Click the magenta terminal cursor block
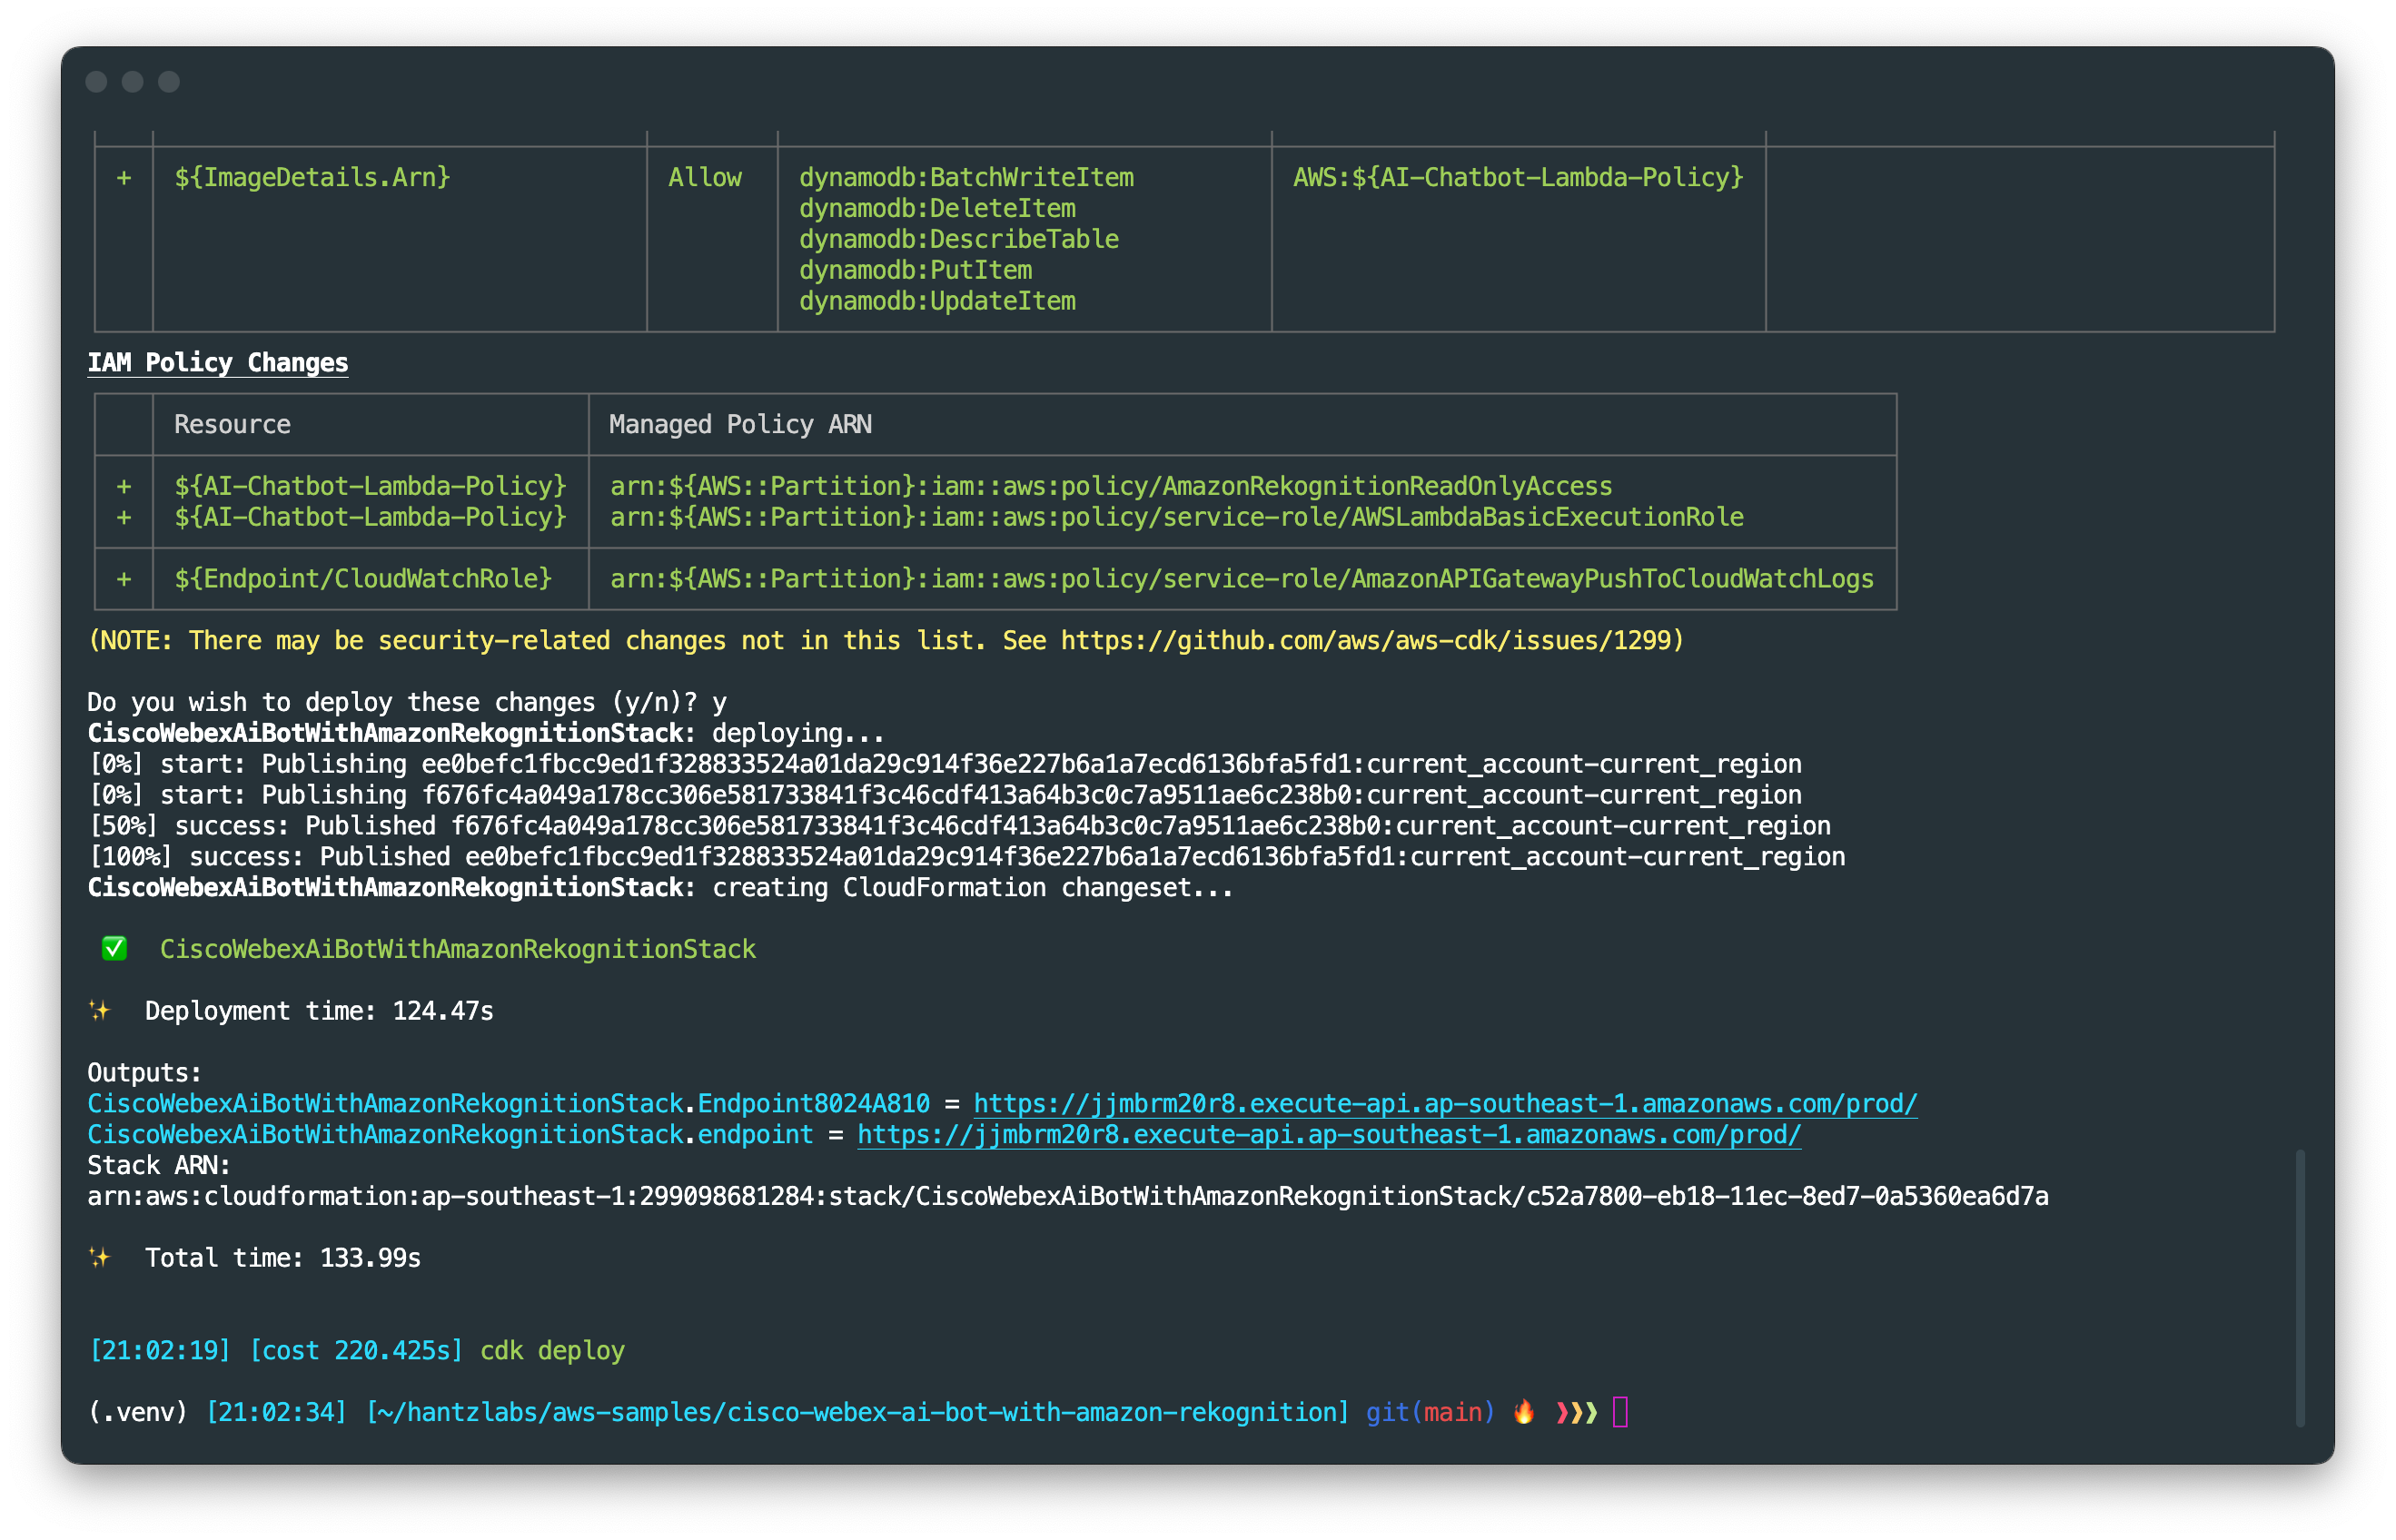2396x1540 pixels. (x=1620, y=1412)
